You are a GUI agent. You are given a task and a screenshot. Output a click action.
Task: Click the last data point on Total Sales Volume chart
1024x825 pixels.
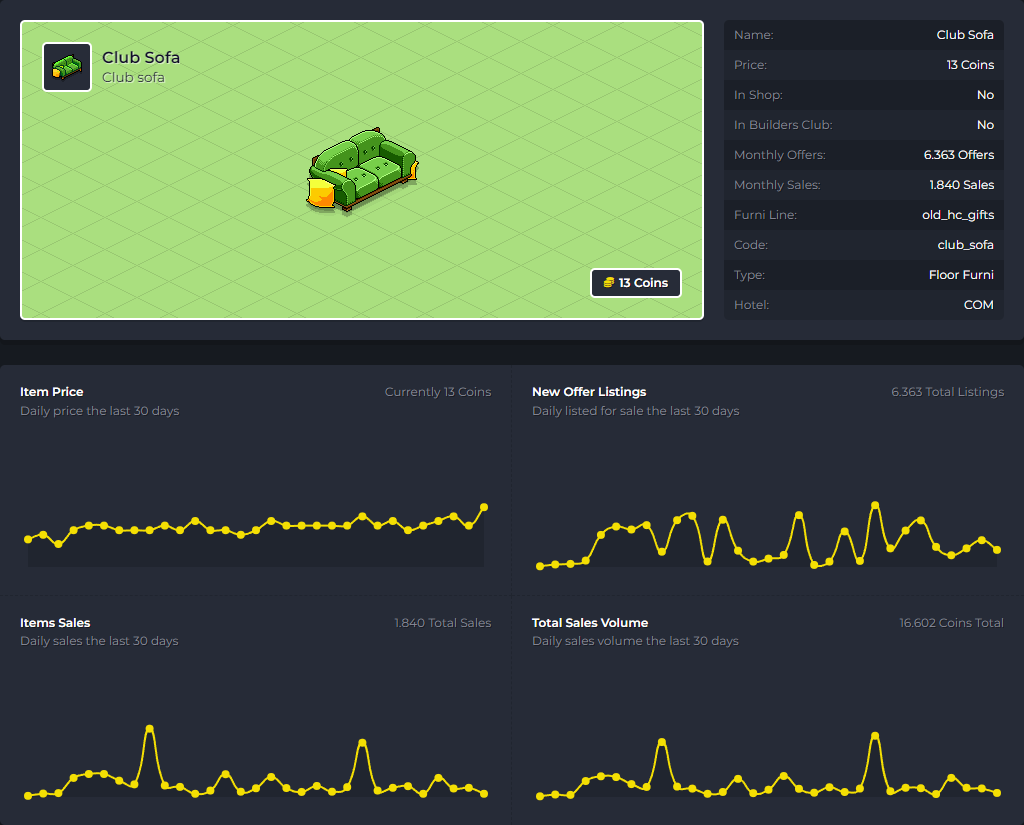tap(997, 793)
